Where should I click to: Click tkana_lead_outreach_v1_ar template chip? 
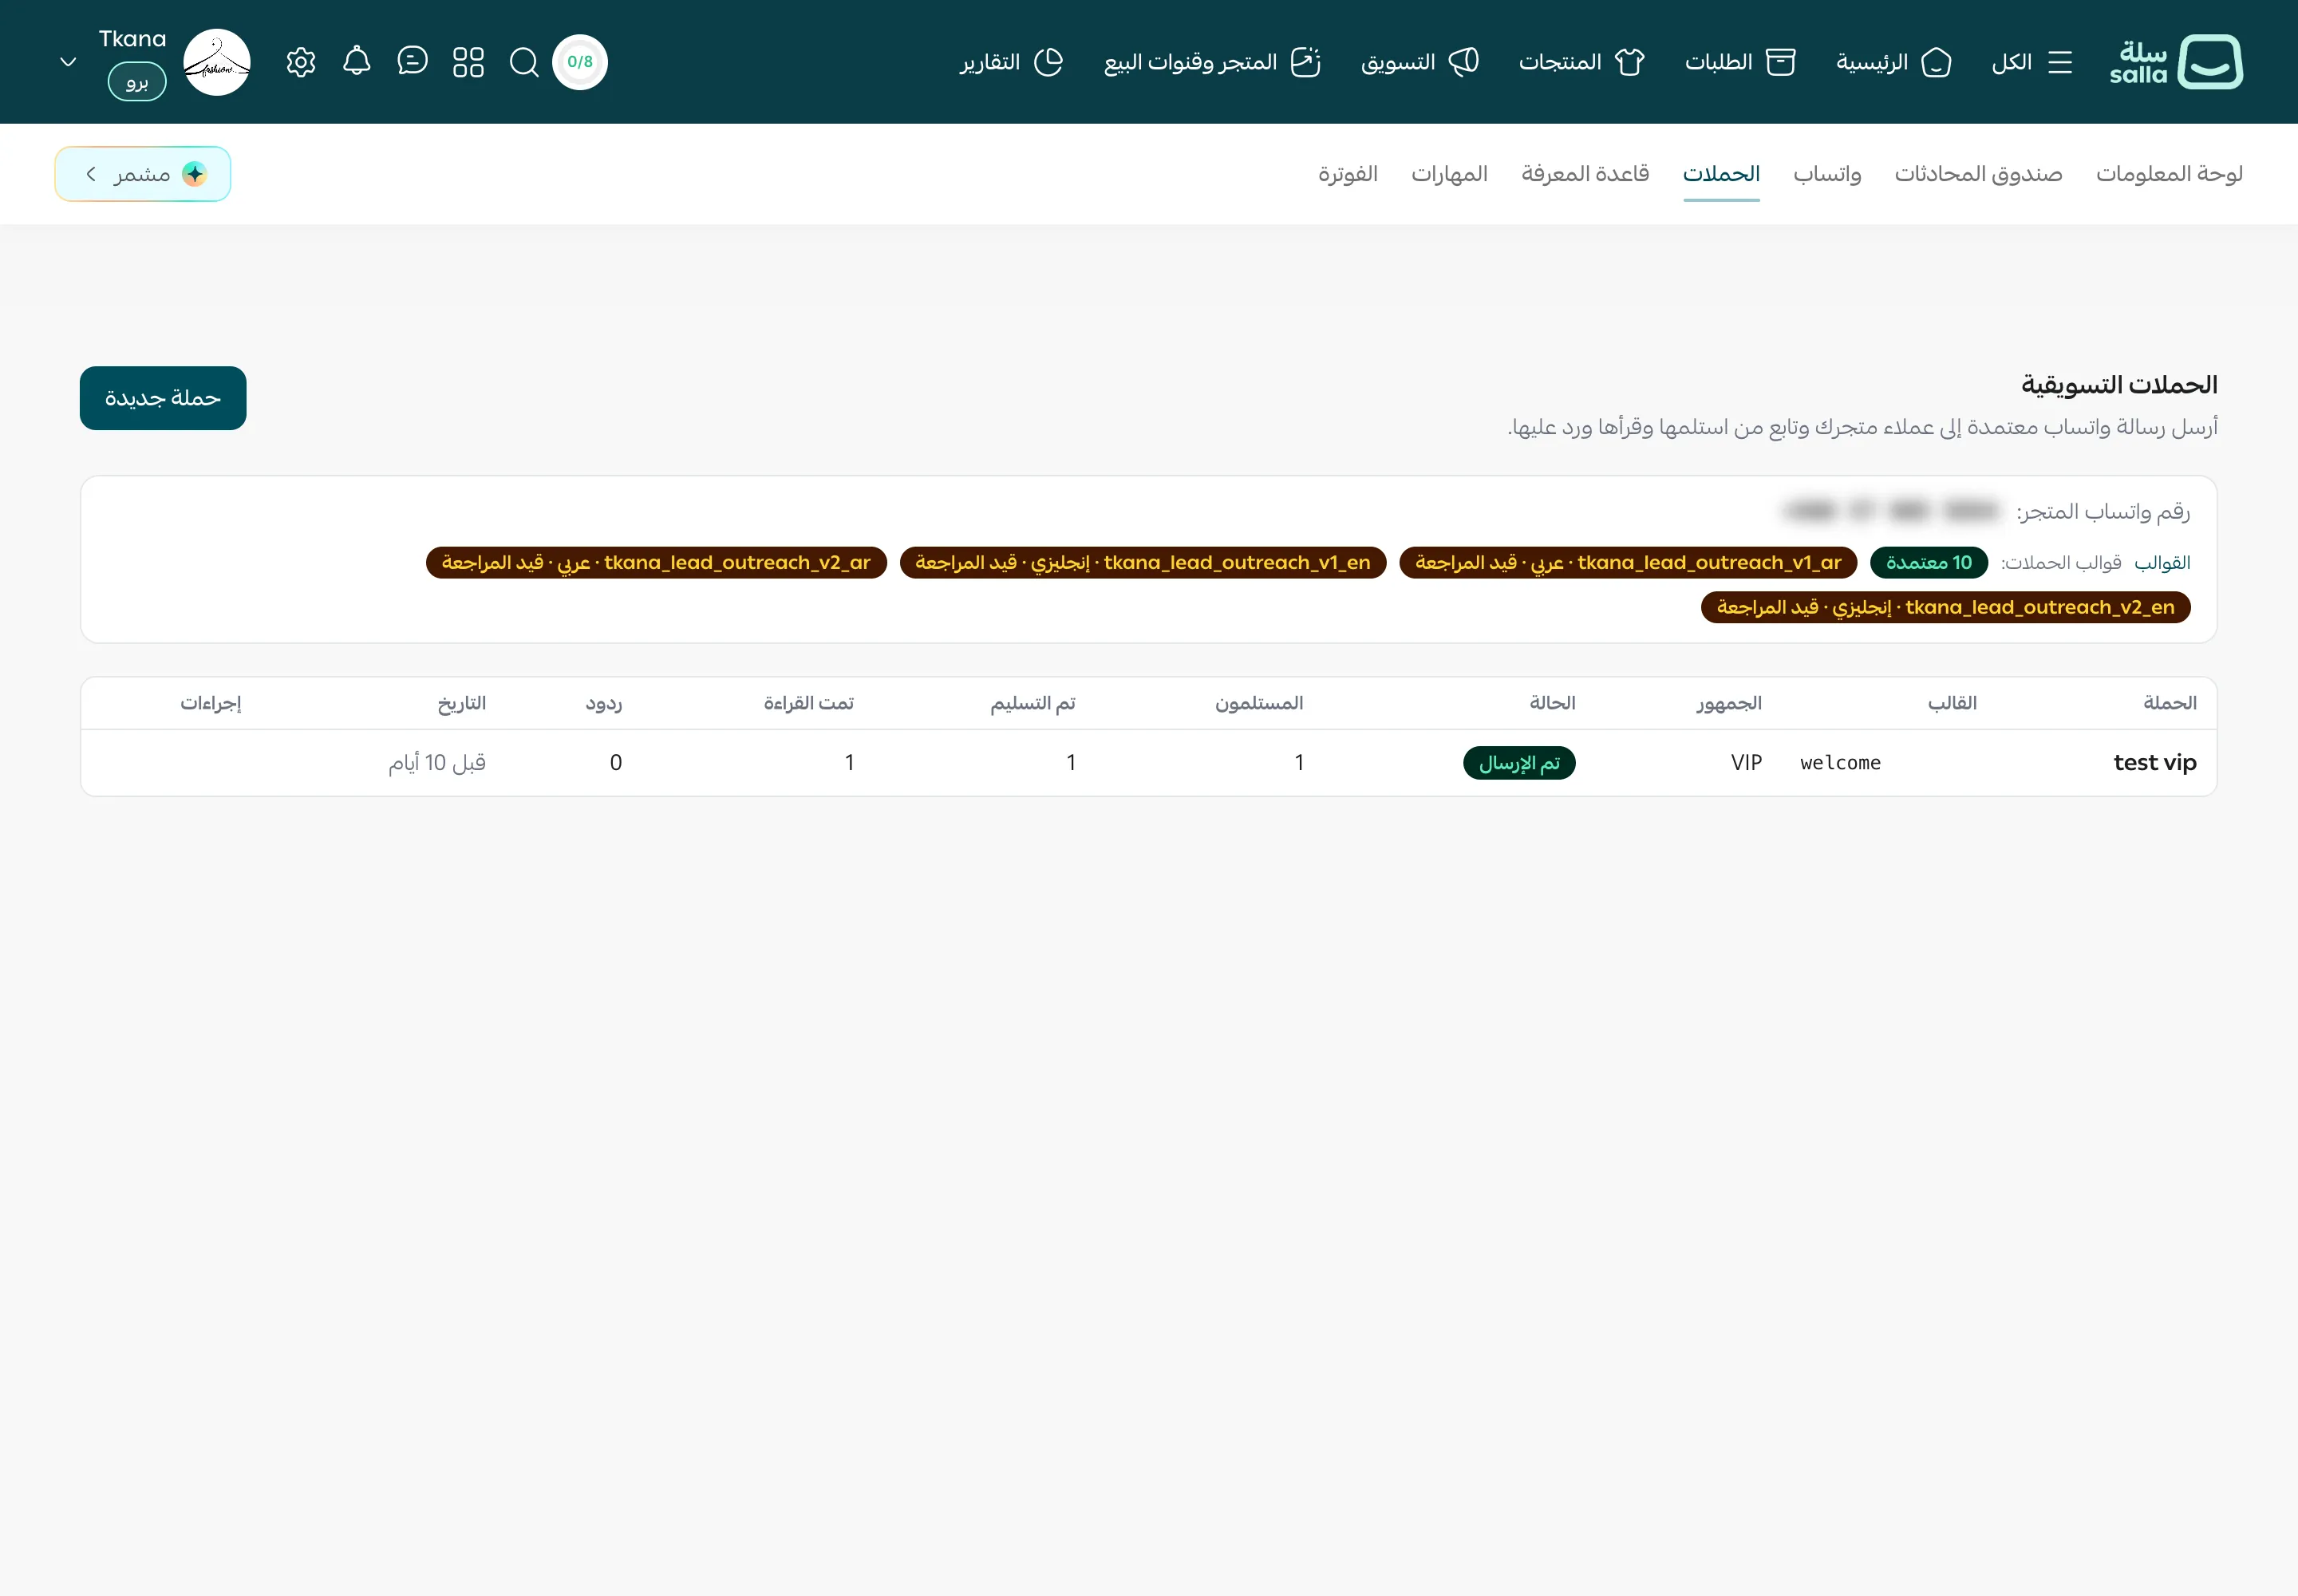pos(1628,563)
